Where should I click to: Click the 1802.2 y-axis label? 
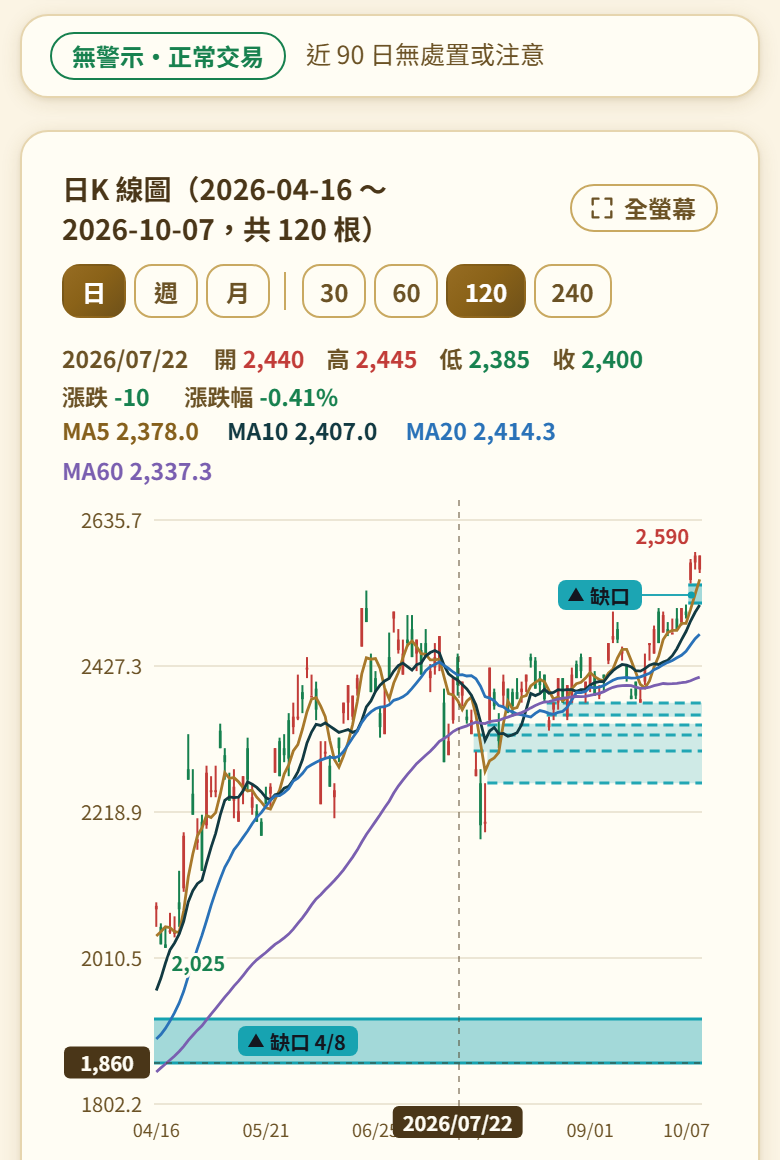(x=111, y=1105)
